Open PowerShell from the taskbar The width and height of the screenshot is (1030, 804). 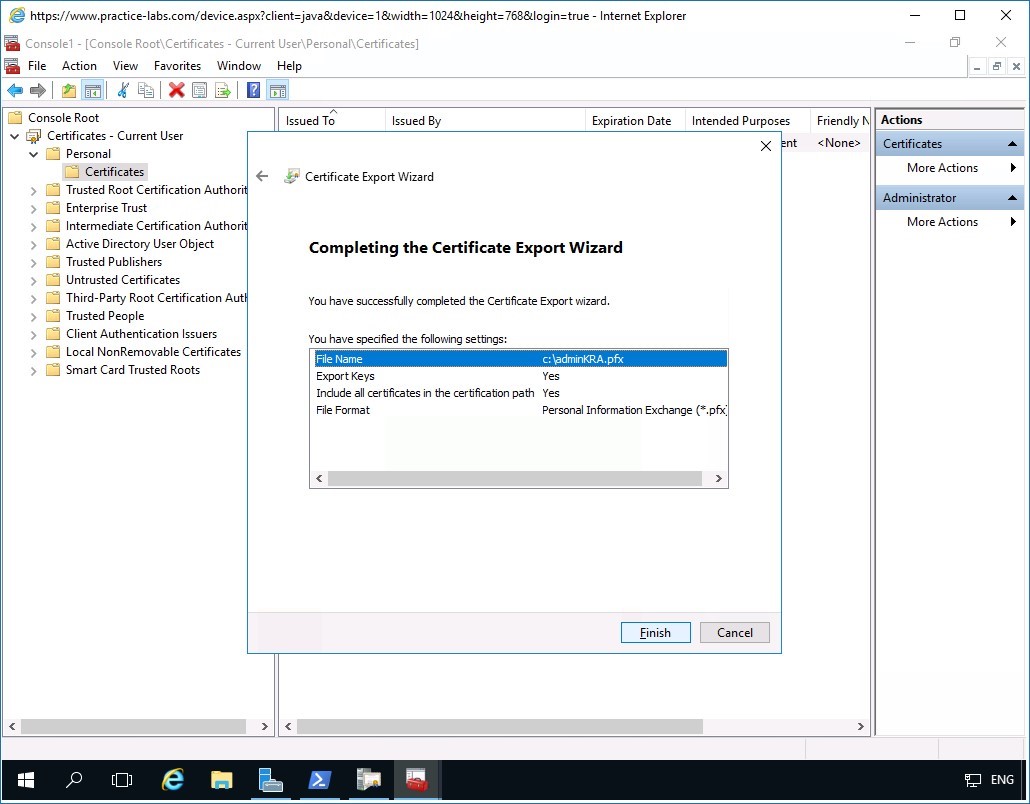point(319,780)
